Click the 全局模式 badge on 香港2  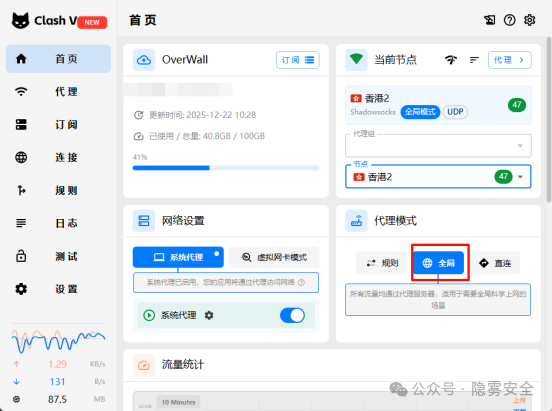[420, 112]
